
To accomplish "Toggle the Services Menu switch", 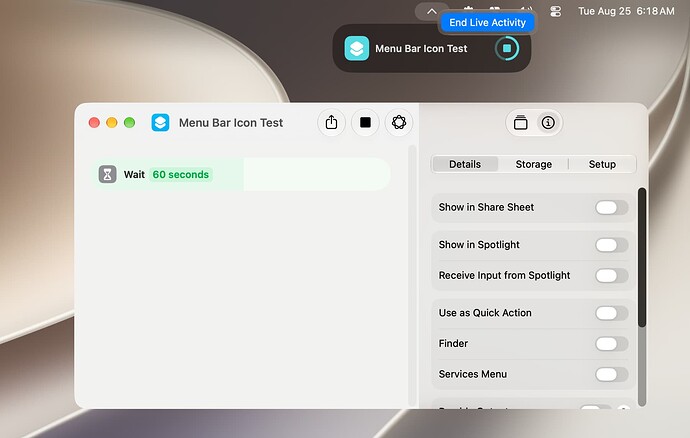I will click(611, 375).
